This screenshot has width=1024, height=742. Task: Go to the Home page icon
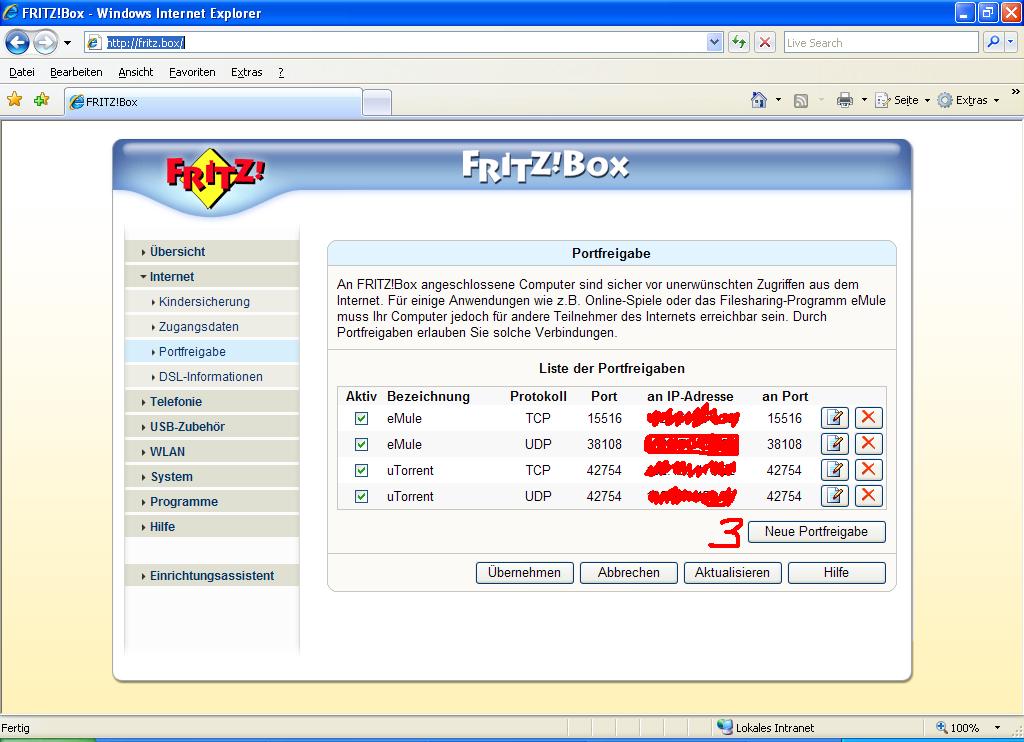(x=759, y=100)
